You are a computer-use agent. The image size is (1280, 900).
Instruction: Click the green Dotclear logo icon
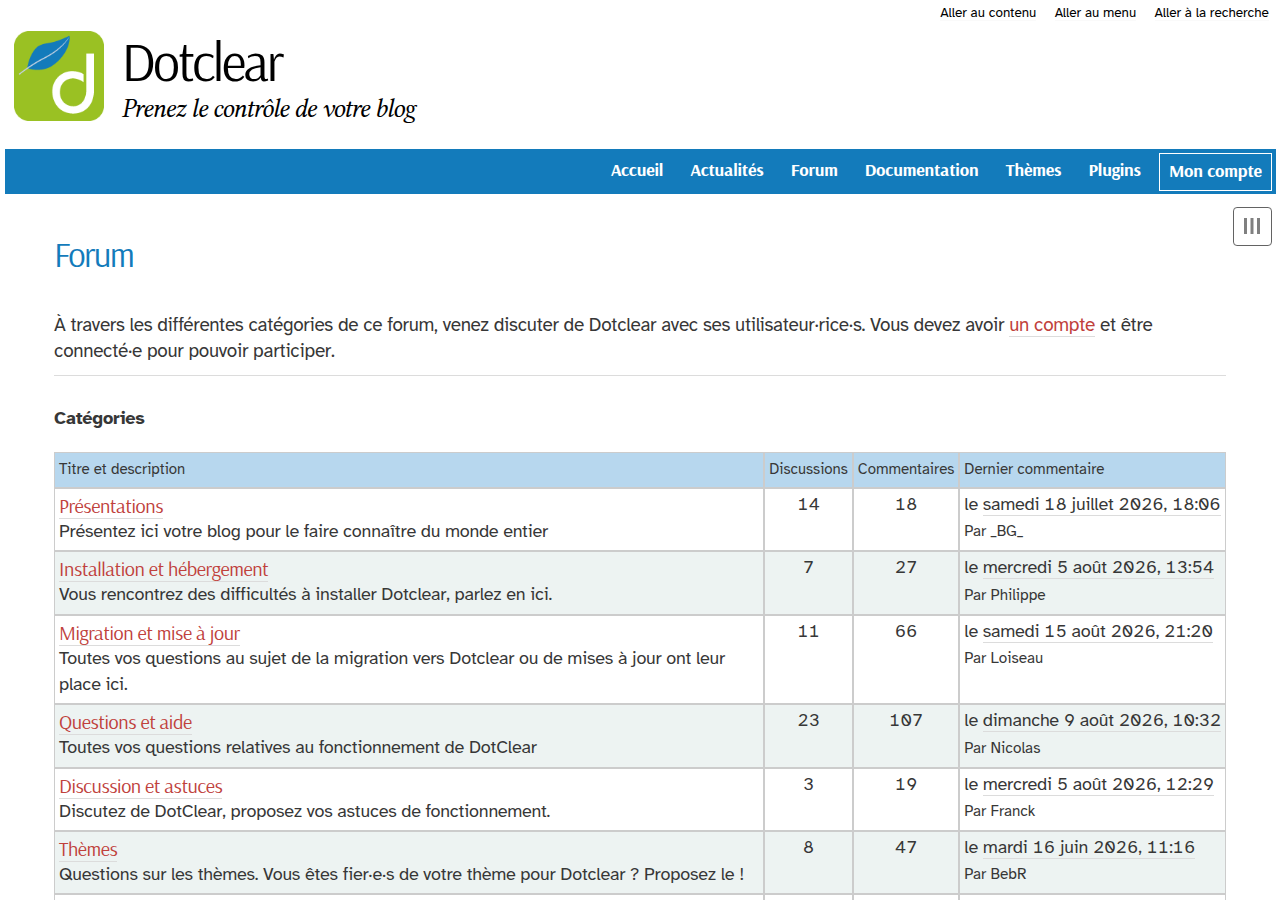(x=59, y=76)
